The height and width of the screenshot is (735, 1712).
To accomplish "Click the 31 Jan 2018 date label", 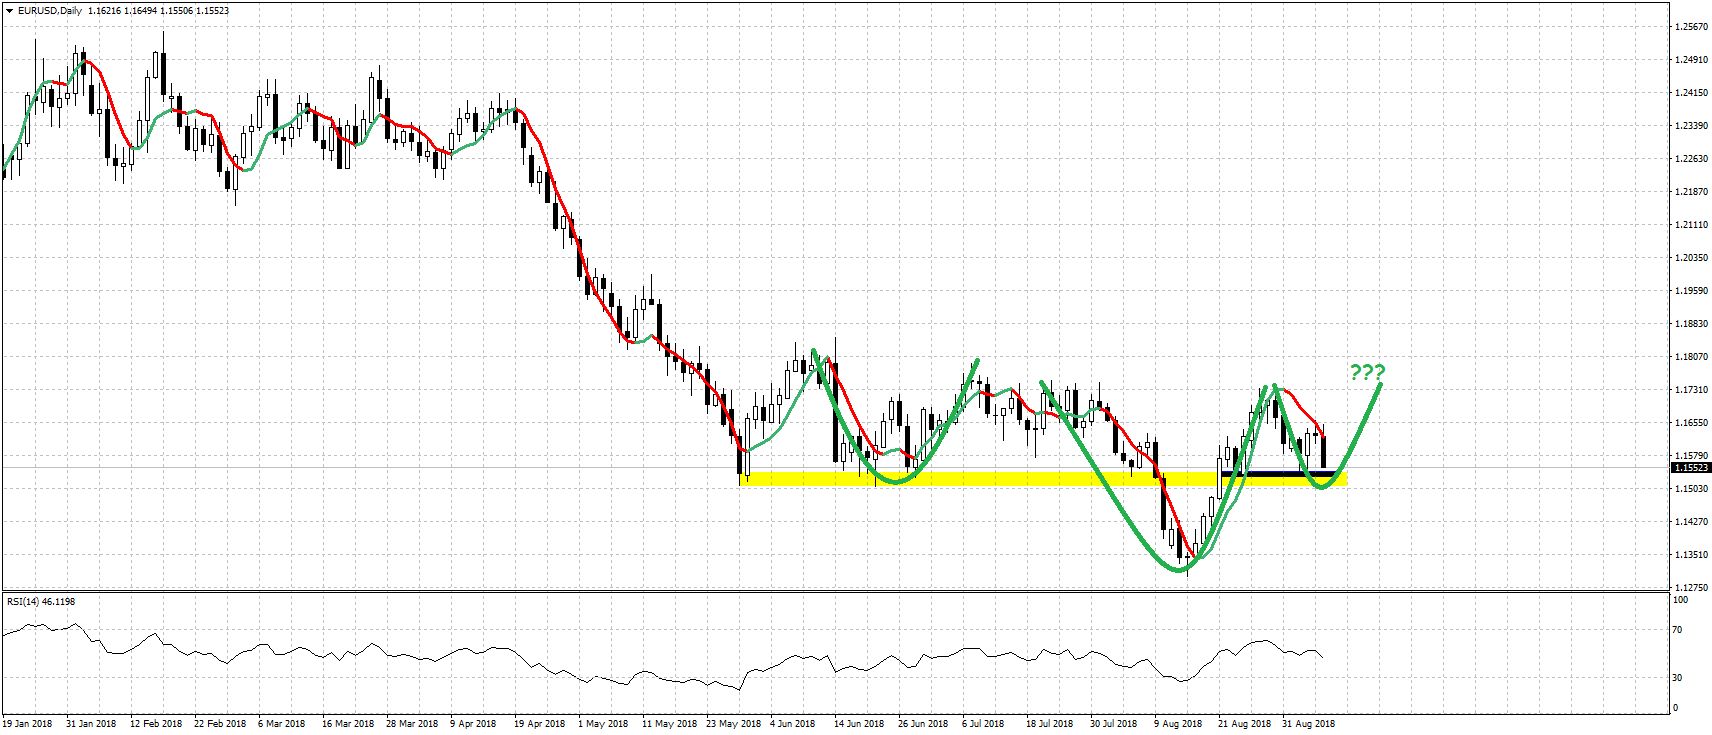I will pyautogui.click(x=91, y=724).
